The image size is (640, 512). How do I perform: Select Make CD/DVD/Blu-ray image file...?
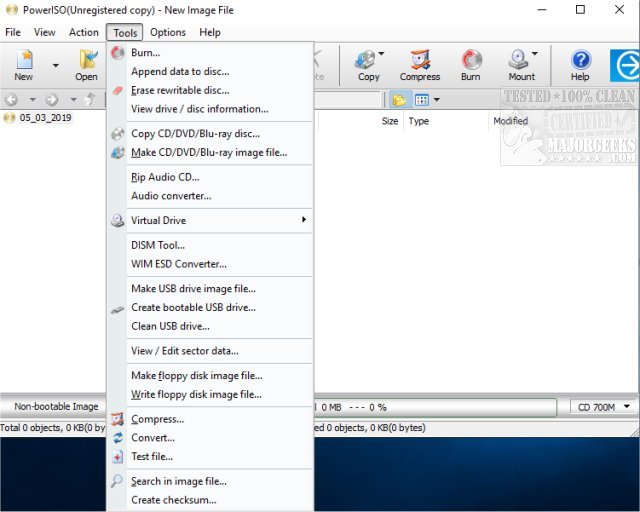click(x=211, y=152)
